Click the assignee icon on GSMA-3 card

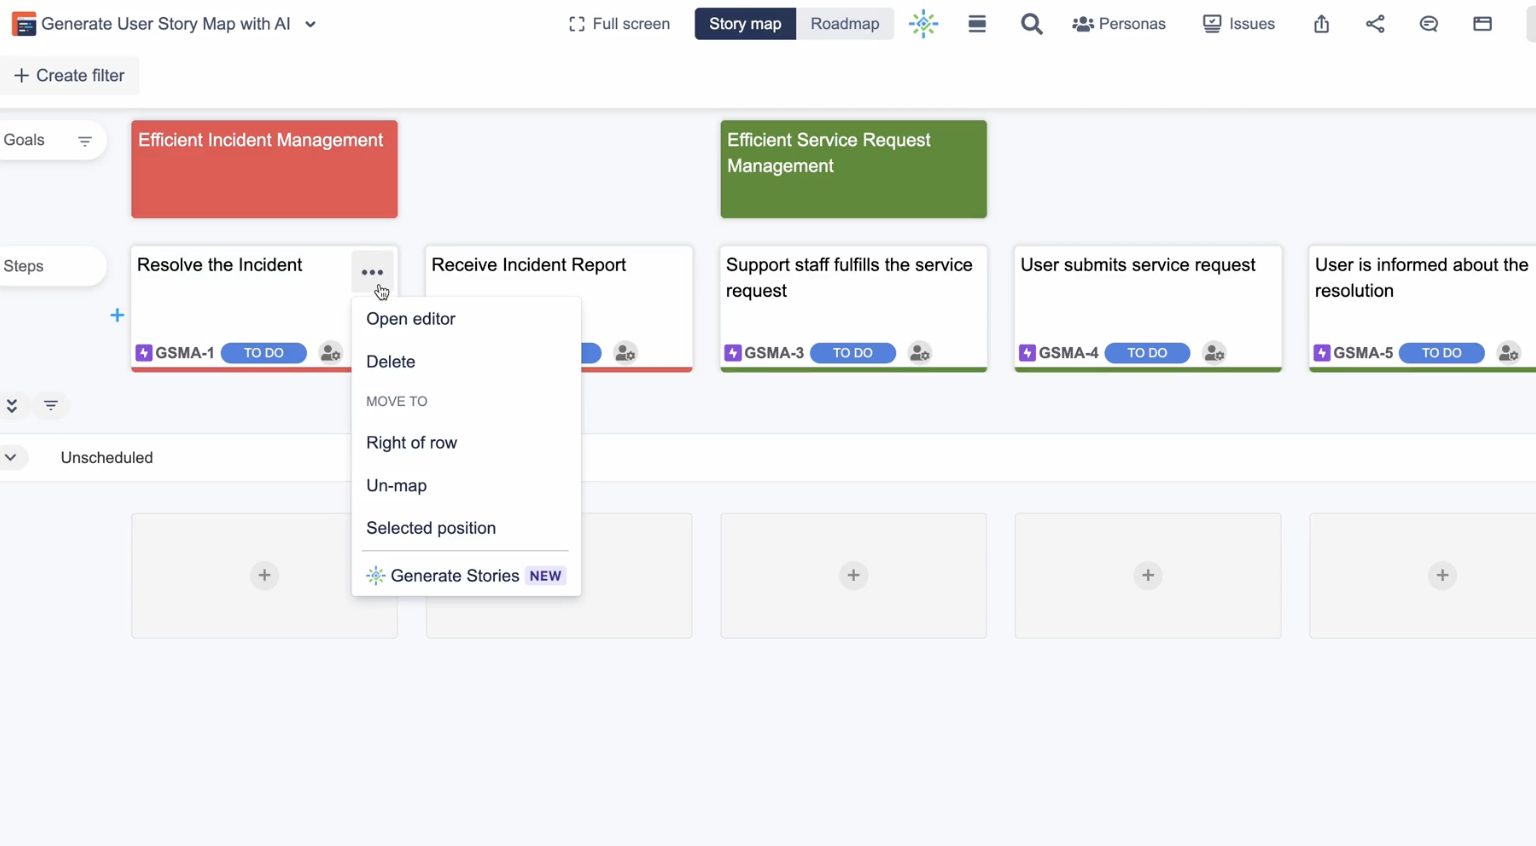pos(919,353)
